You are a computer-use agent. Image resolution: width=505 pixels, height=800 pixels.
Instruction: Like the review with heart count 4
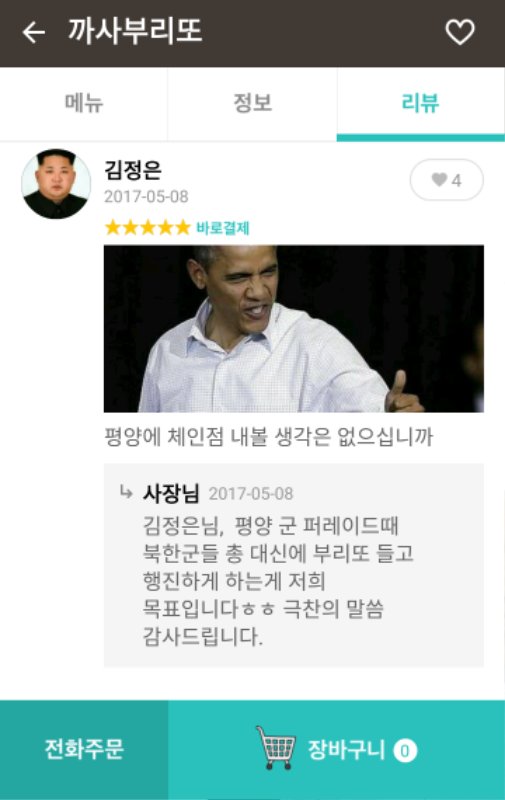[x=446, y=180]
